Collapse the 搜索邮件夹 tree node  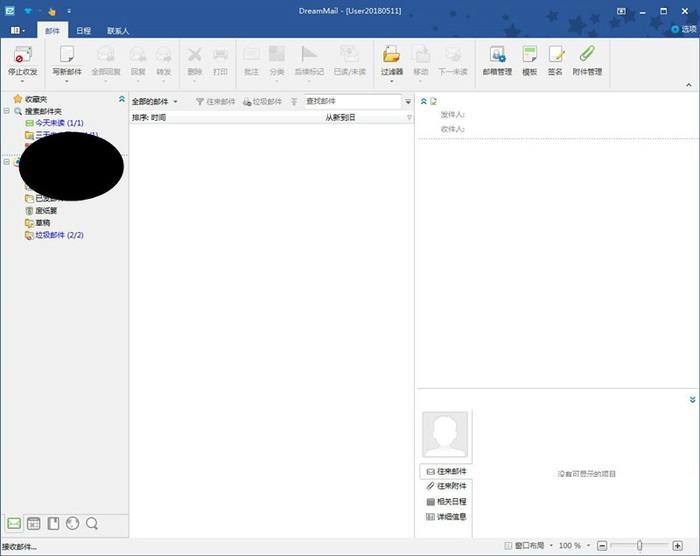pyautogui.click(x=6, y=111)
